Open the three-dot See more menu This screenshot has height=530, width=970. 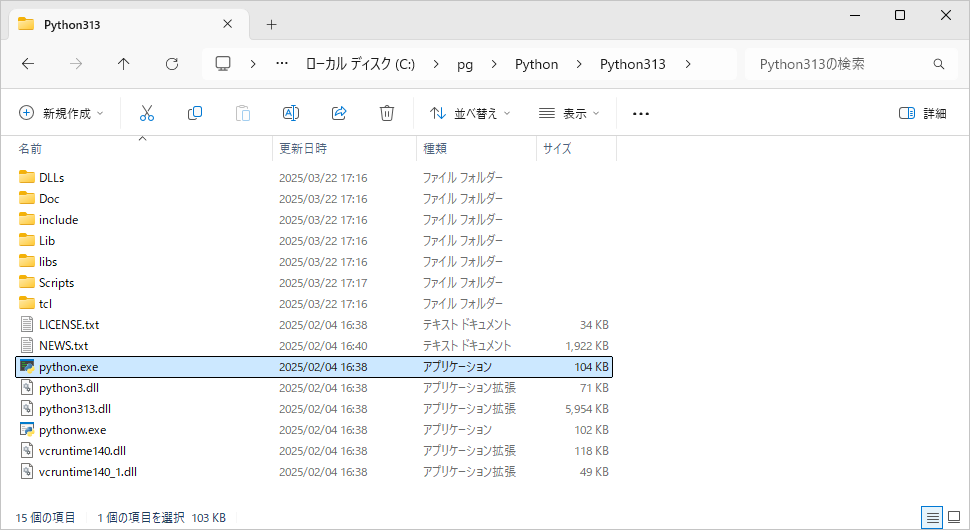pos(641,114)
